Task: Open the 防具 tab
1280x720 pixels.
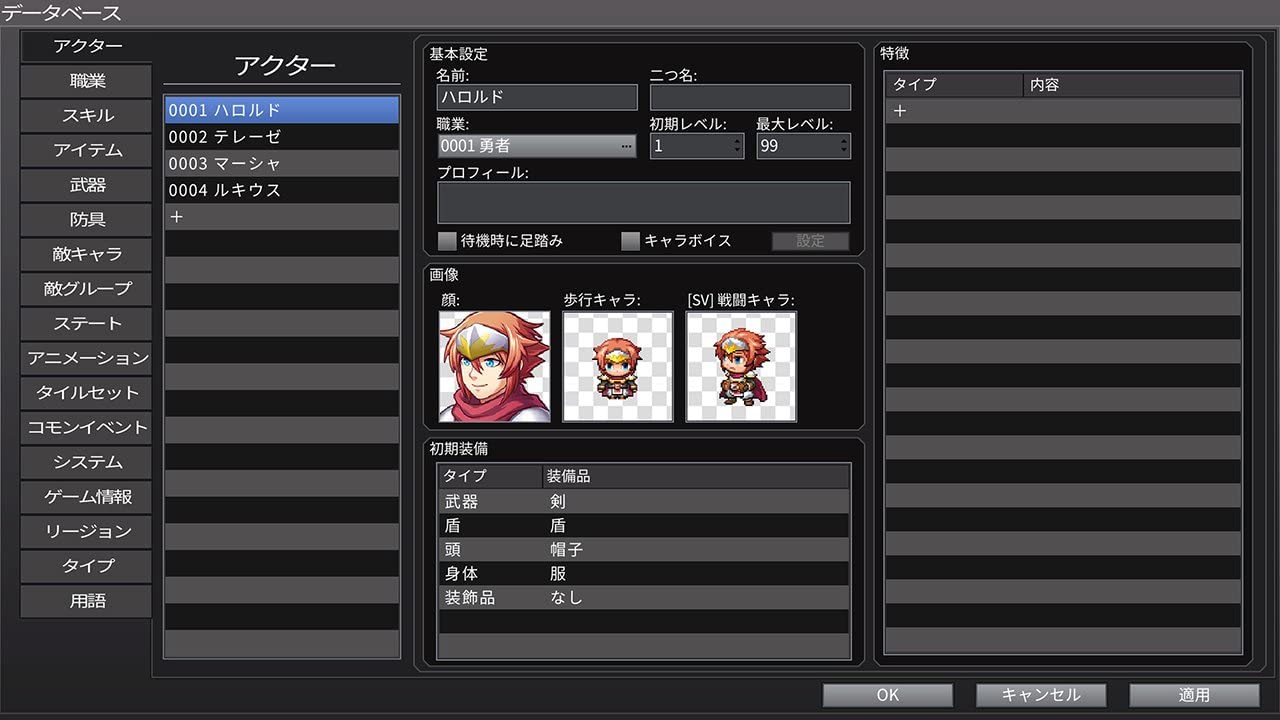Action: [x=88, y=219]
